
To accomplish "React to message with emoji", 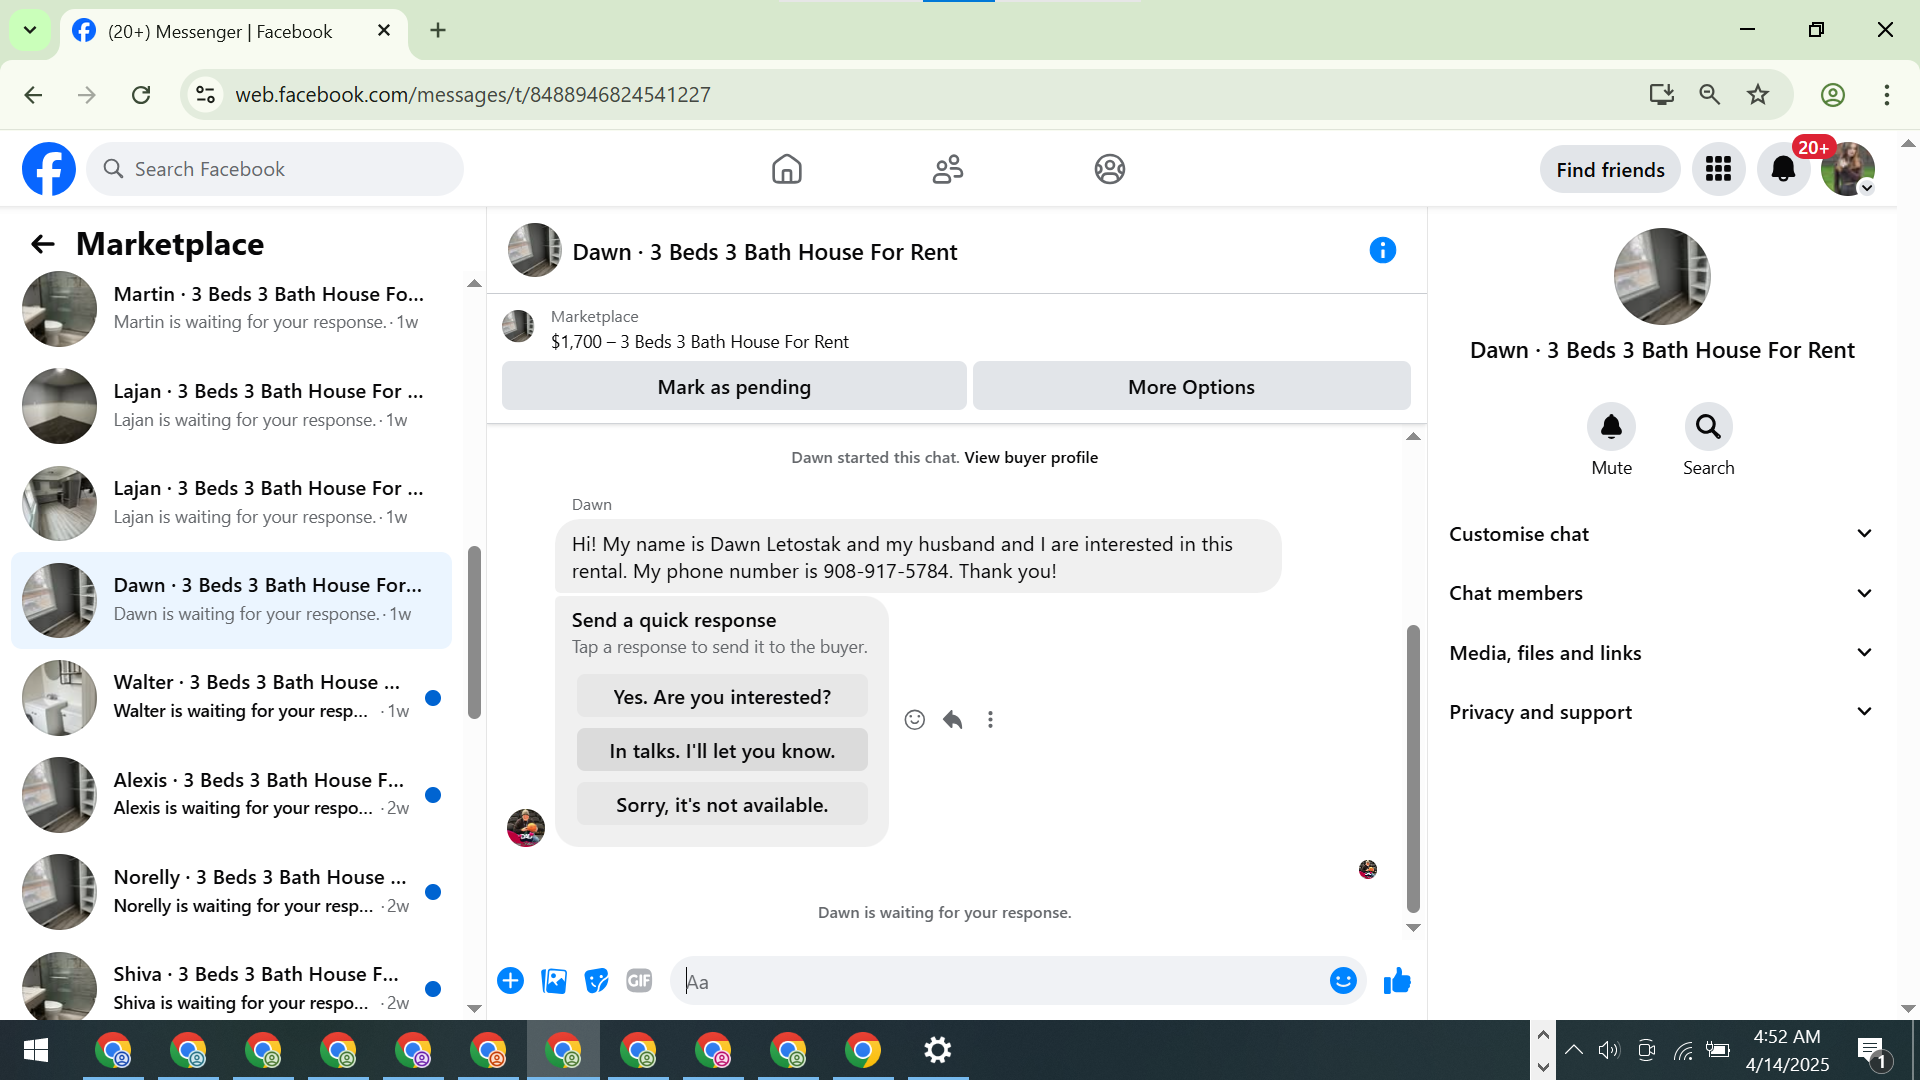I will [914, 720].
